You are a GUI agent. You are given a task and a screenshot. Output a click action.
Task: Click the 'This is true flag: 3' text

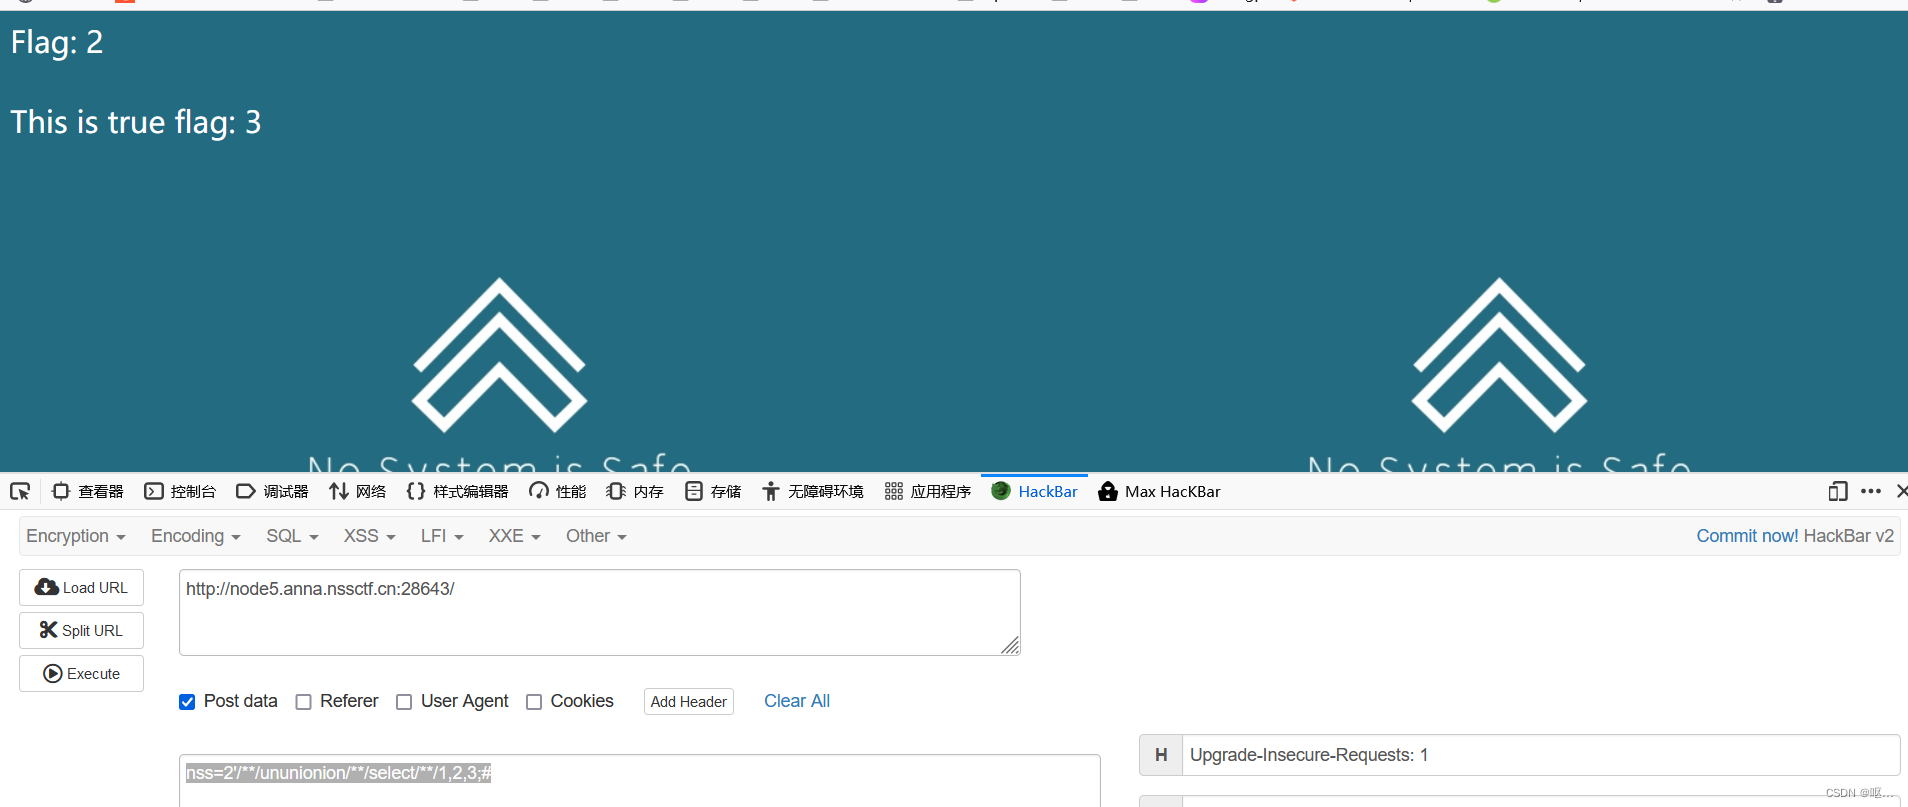pos(136,122)
